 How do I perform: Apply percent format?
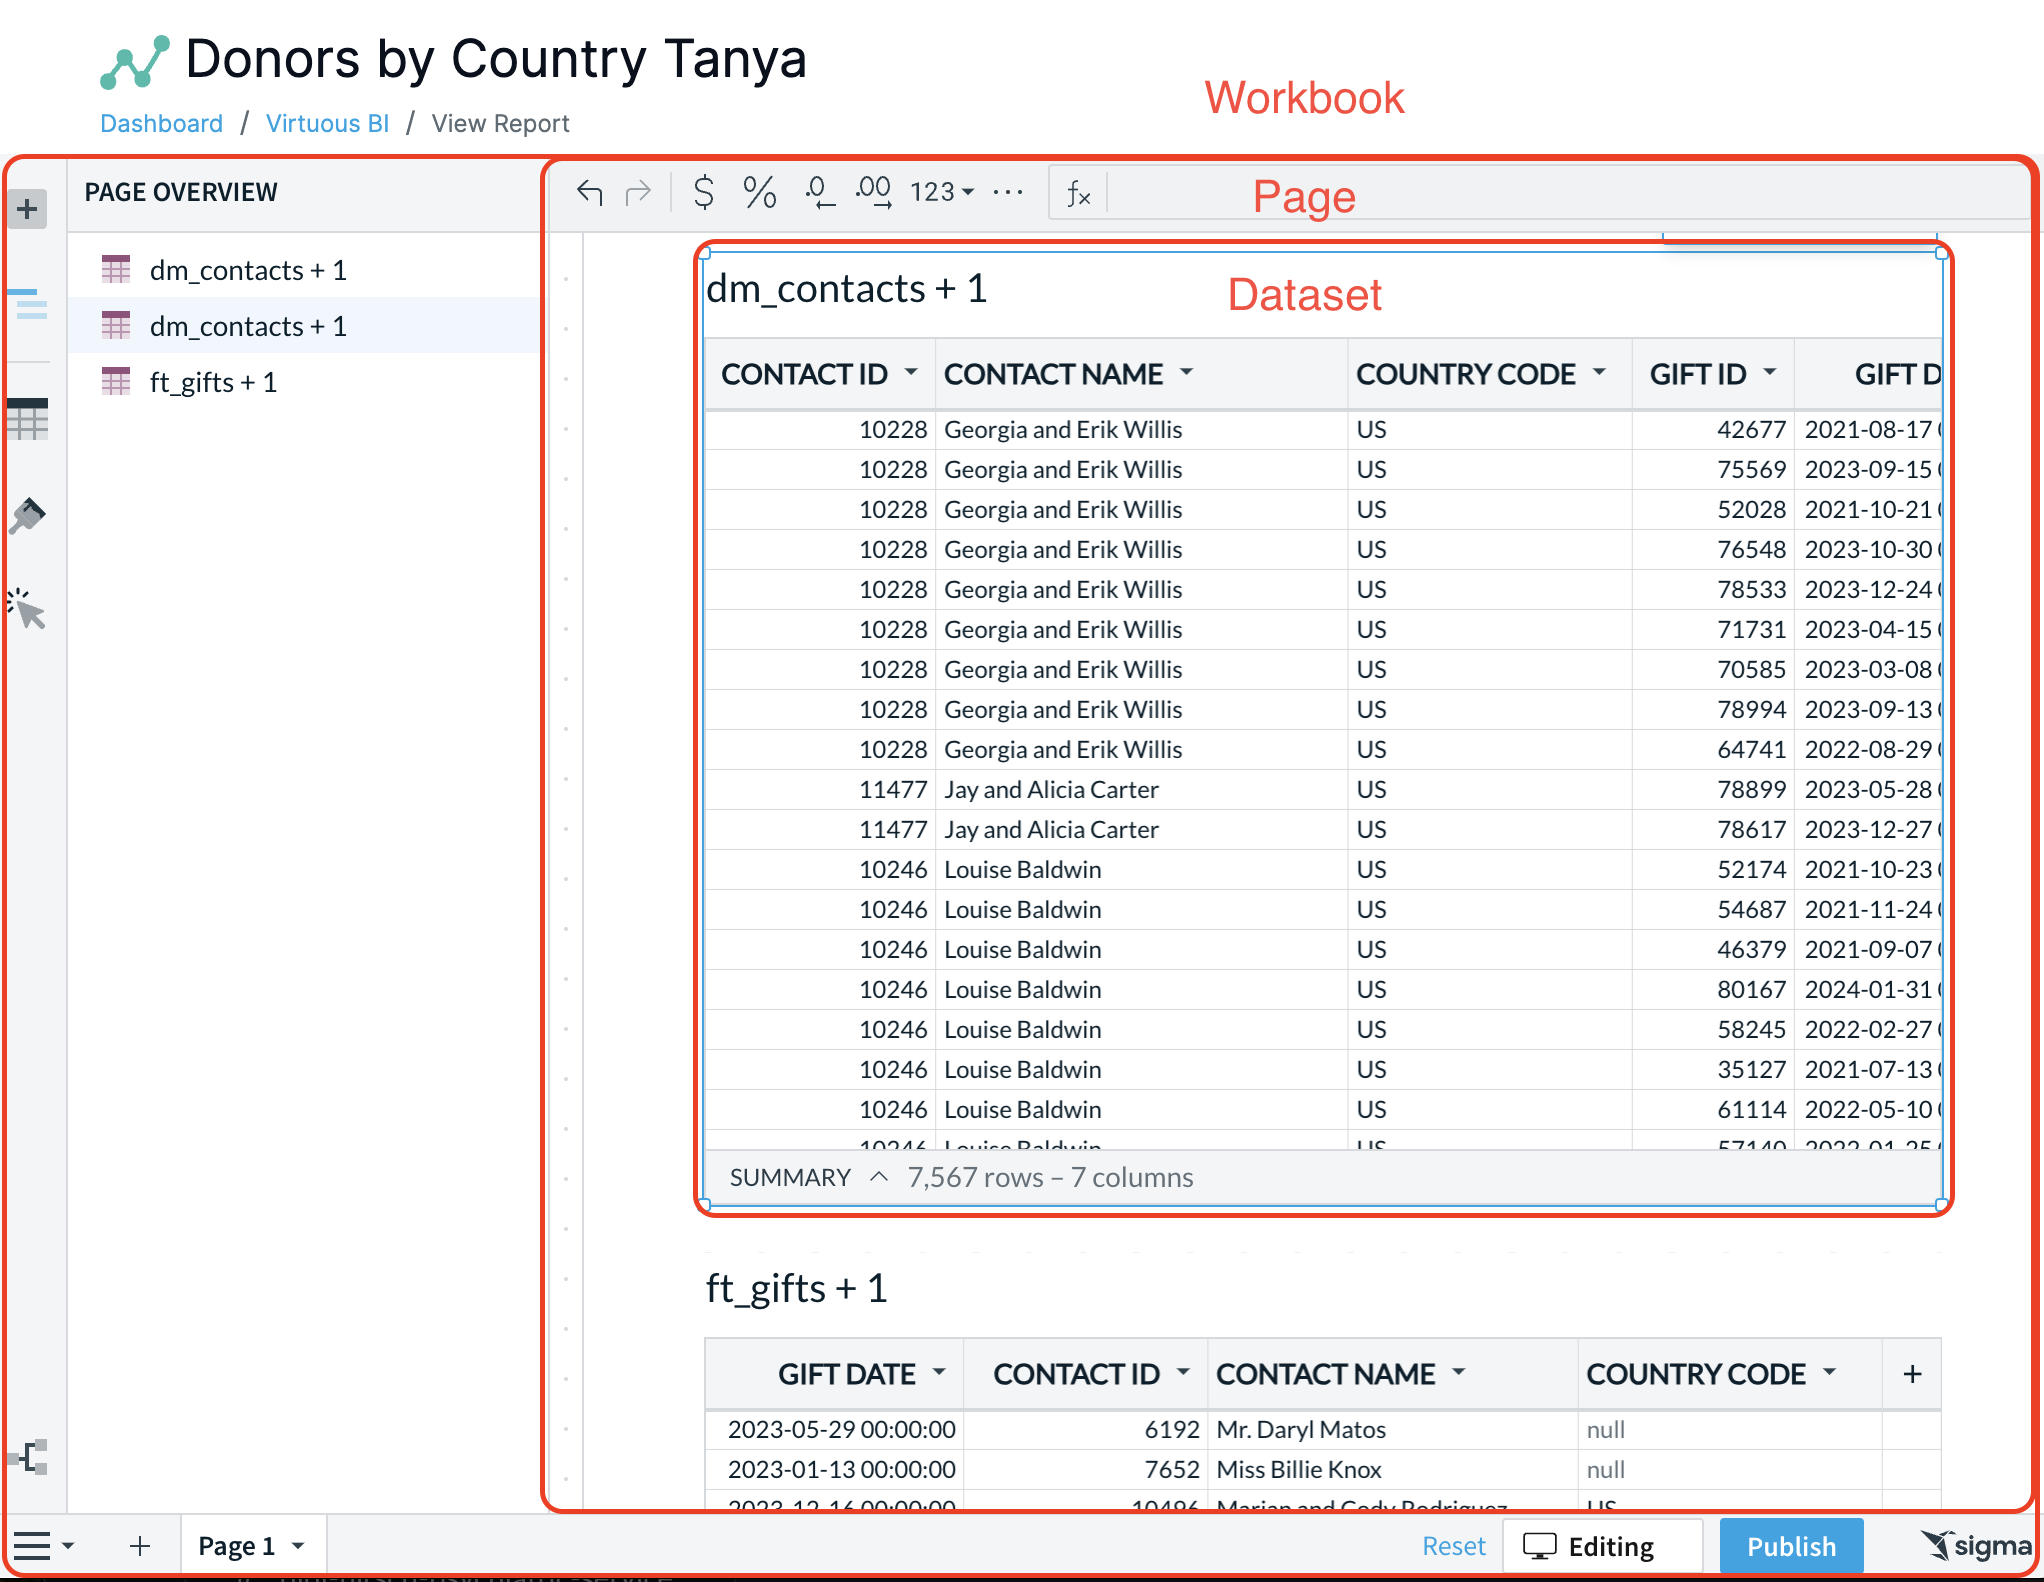coord(760,191)
